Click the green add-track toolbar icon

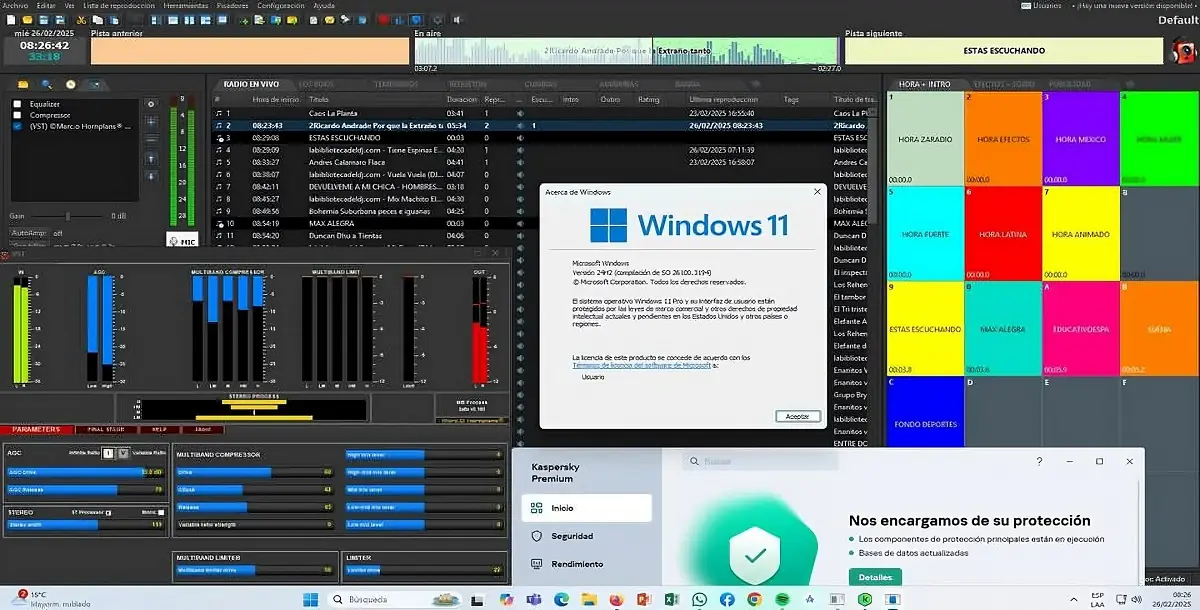244,19
